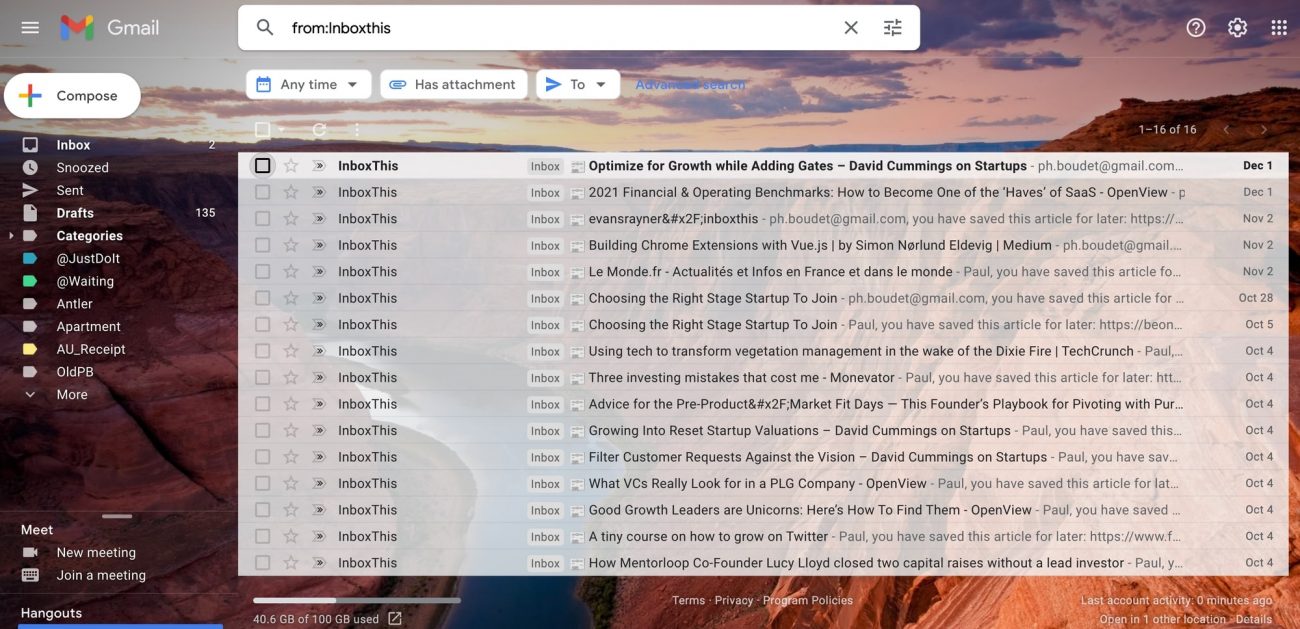Screen dimensions: 1300x629
Task: Open Settings gear icon
Action: pos(1238,28)
